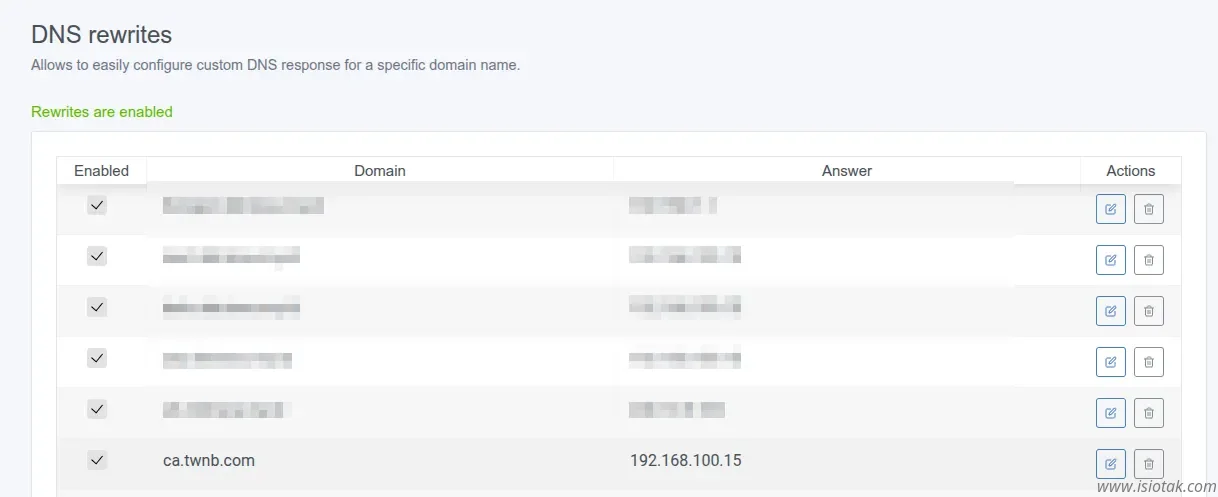
Task: Open the edit icon of the second table row
Action: [1111, 260]
